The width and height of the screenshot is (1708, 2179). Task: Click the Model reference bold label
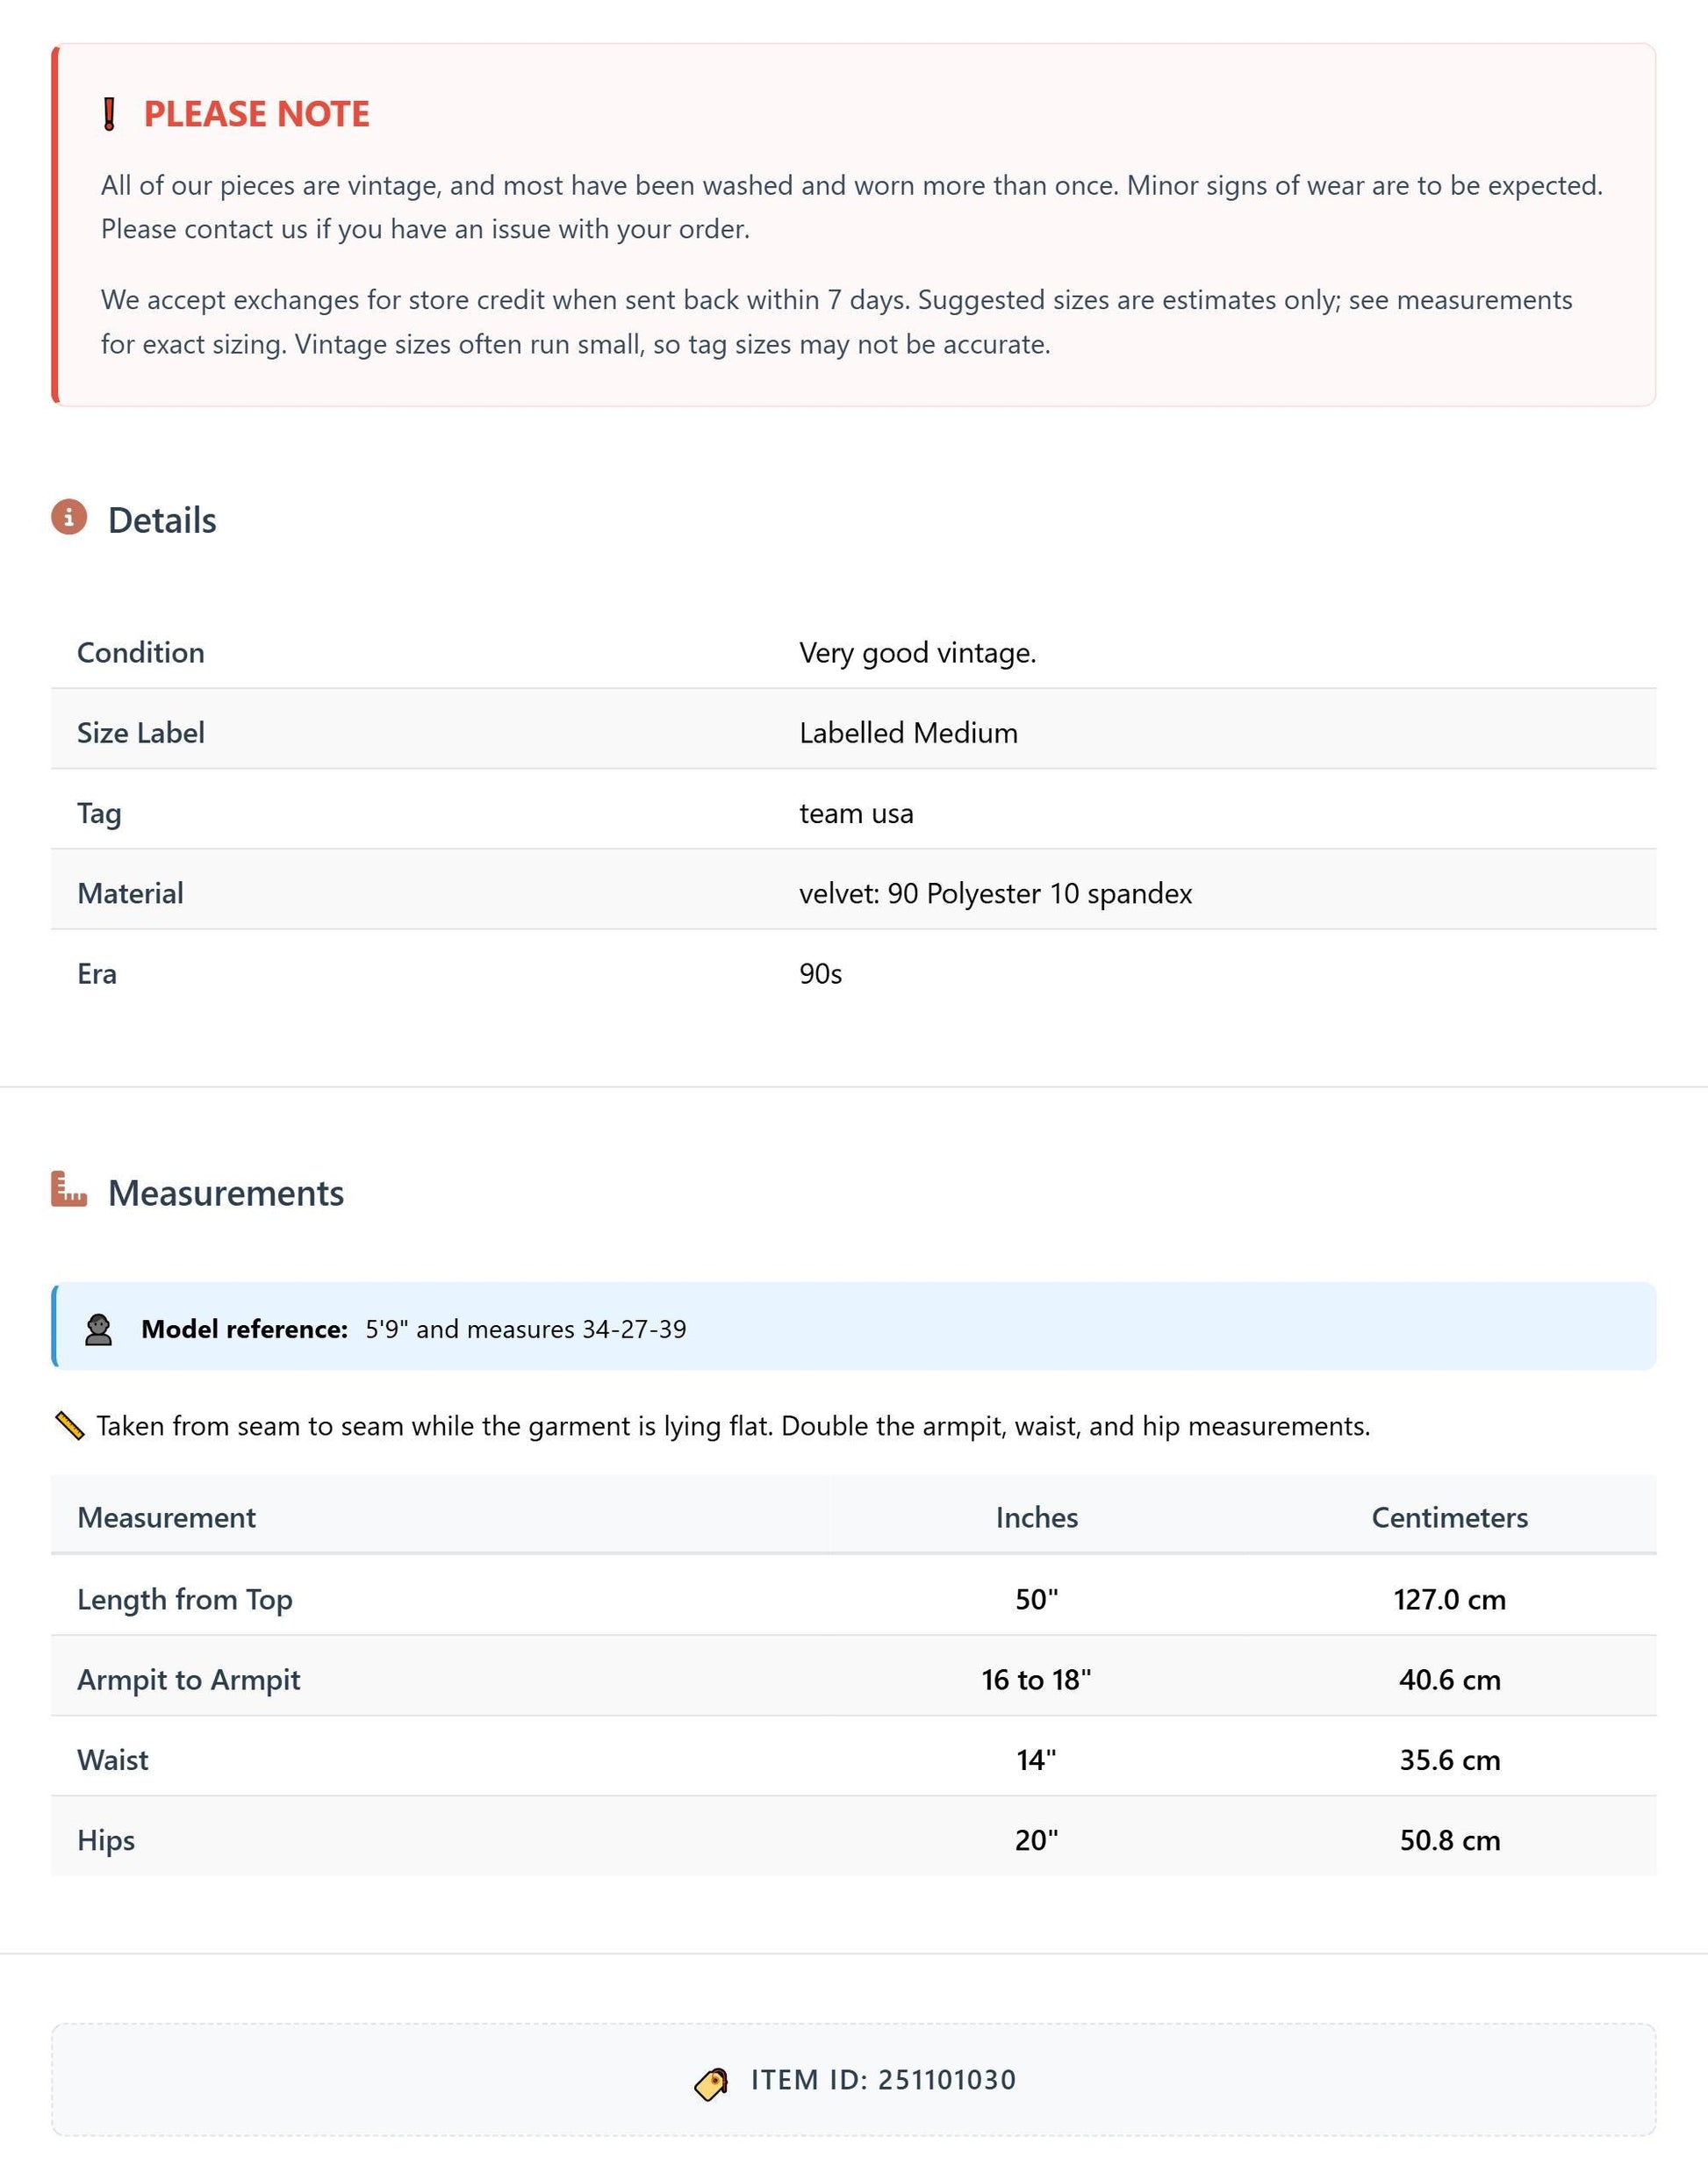click(x=245, y=1329)
